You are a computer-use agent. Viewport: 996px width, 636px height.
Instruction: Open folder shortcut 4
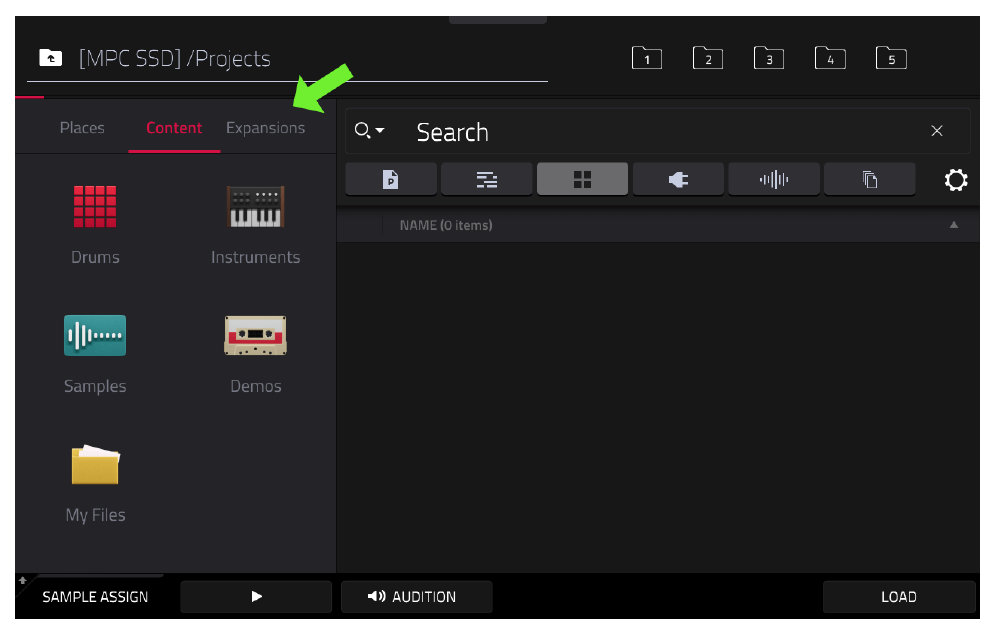pos(830,58)
